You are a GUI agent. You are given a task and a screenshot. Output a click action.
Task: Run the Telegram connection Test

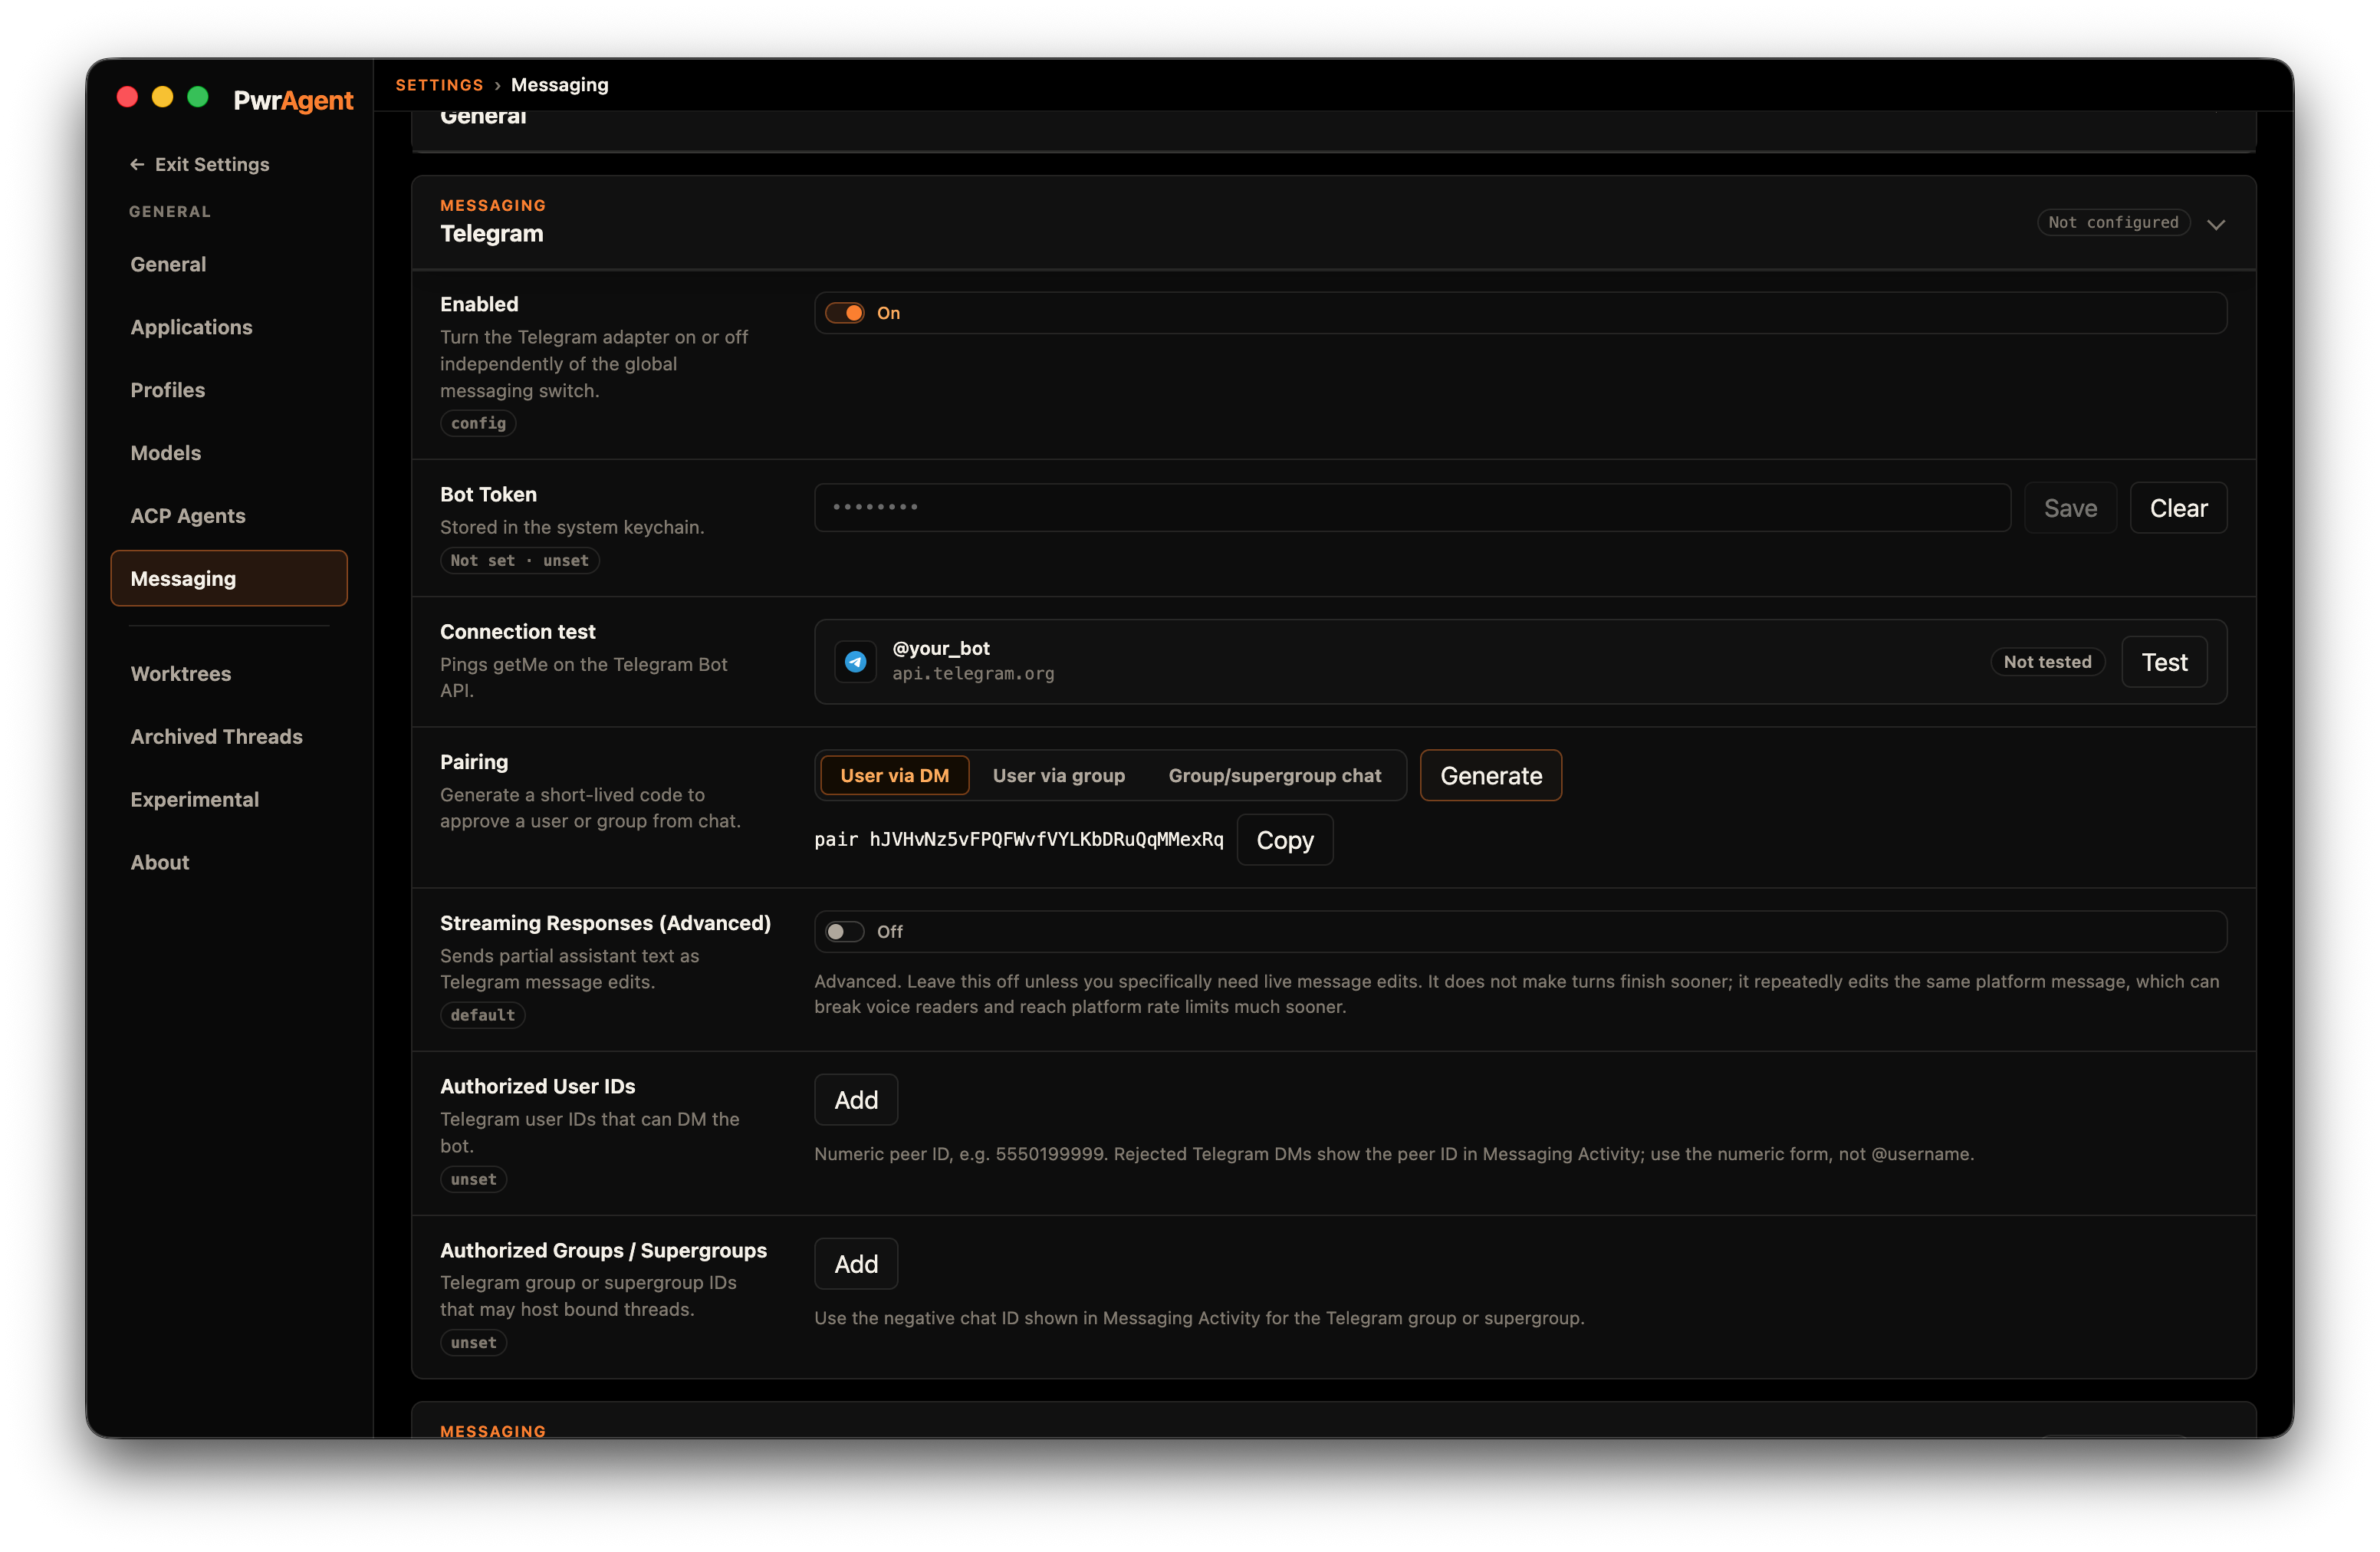[2164, 662]
